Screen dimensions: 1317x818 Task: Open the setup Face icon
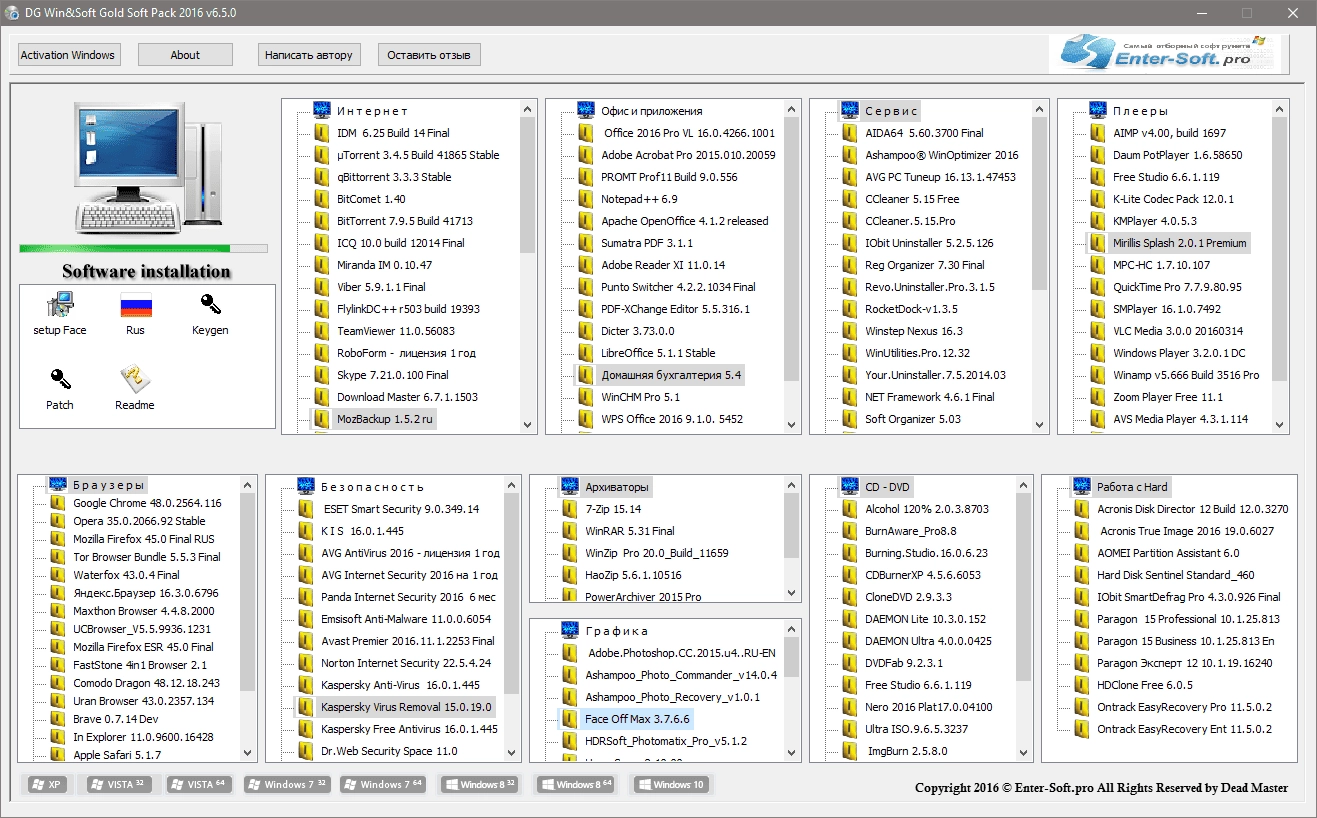click(x=60, y=305)
